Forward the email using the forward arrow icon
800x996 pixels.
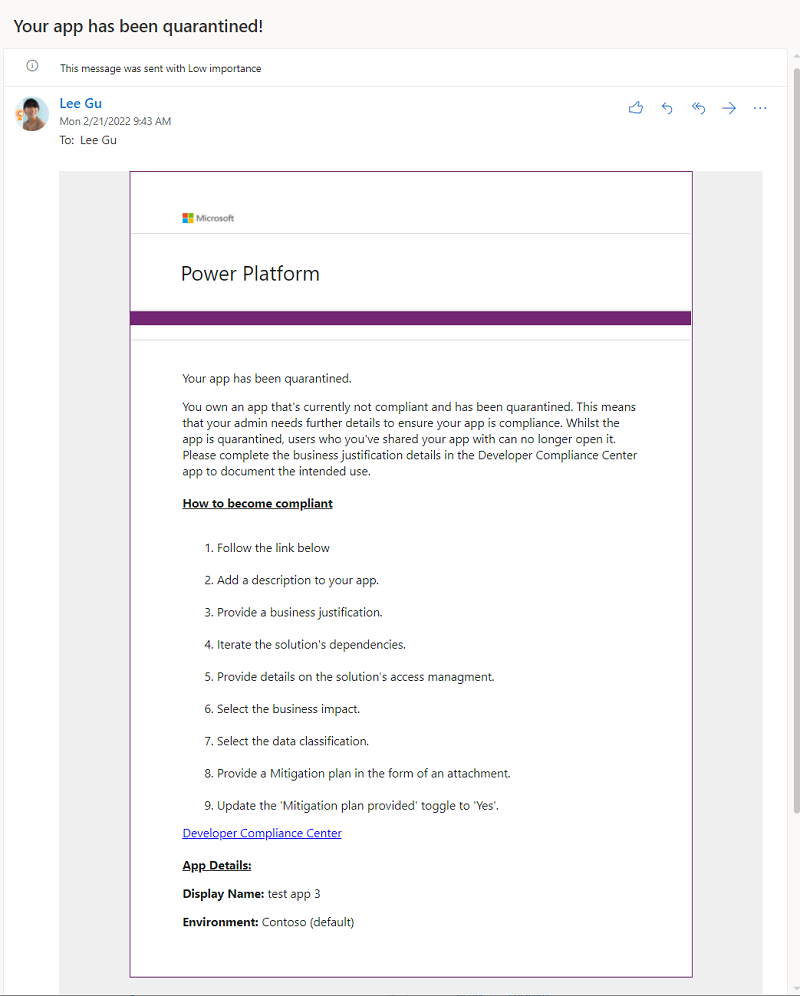729,108
